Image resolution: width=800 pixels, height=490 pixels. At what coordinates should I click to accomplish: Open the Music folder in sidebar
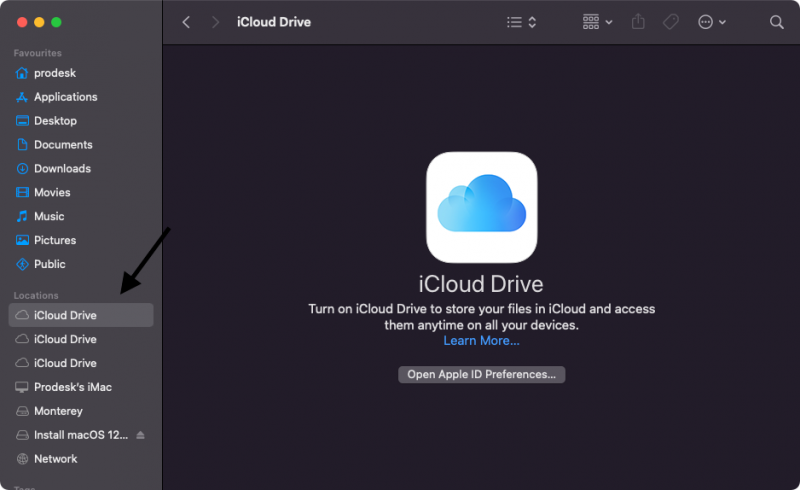[49, 216]
